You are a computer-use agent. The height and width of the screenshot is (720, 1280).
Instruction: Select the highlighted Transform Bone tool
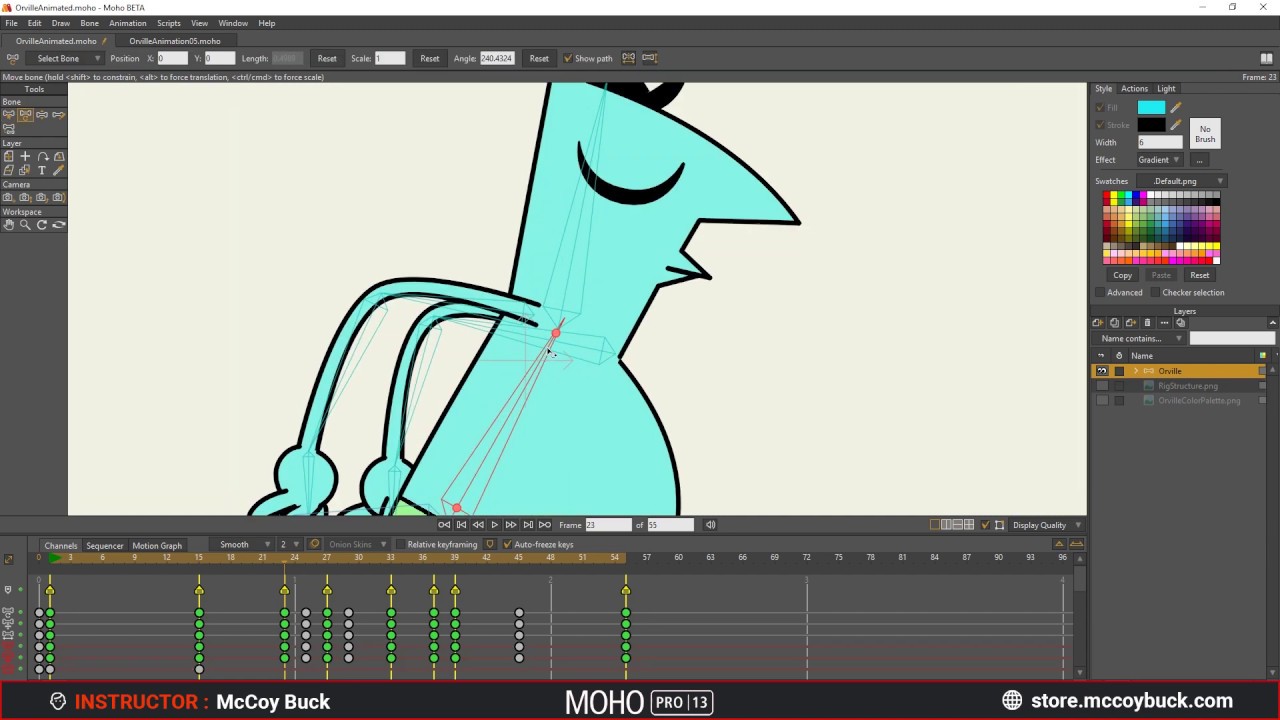(x=25, y=115)
